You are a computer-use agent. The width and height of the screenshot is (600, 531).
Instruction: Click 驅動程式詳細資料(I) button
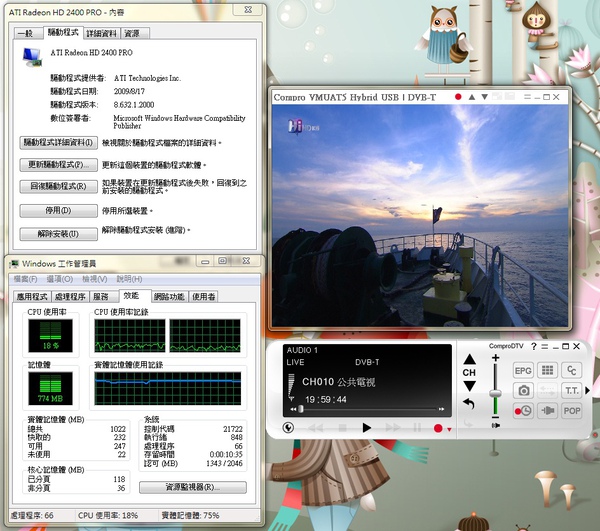59,143
